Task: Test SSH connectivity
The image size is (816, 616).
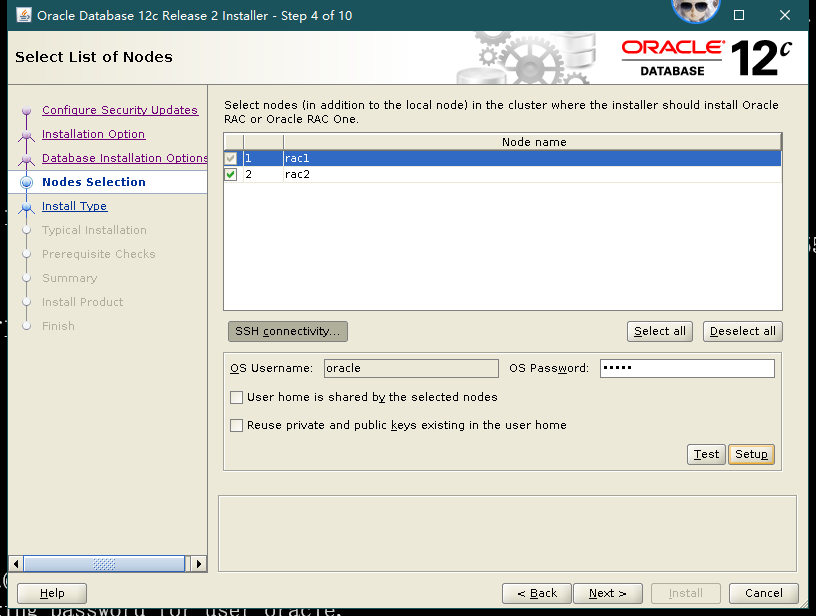Action: [706, 454]
